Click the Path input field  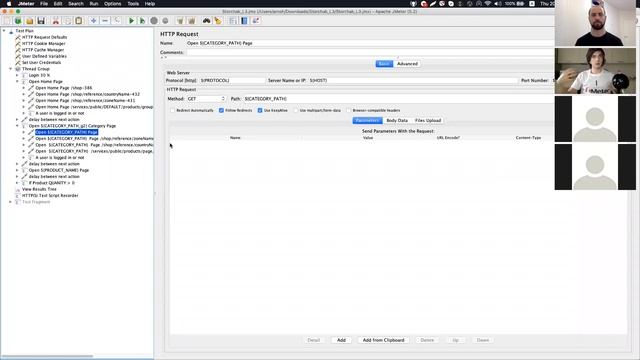pyautogui.click(x=398, y=99)
